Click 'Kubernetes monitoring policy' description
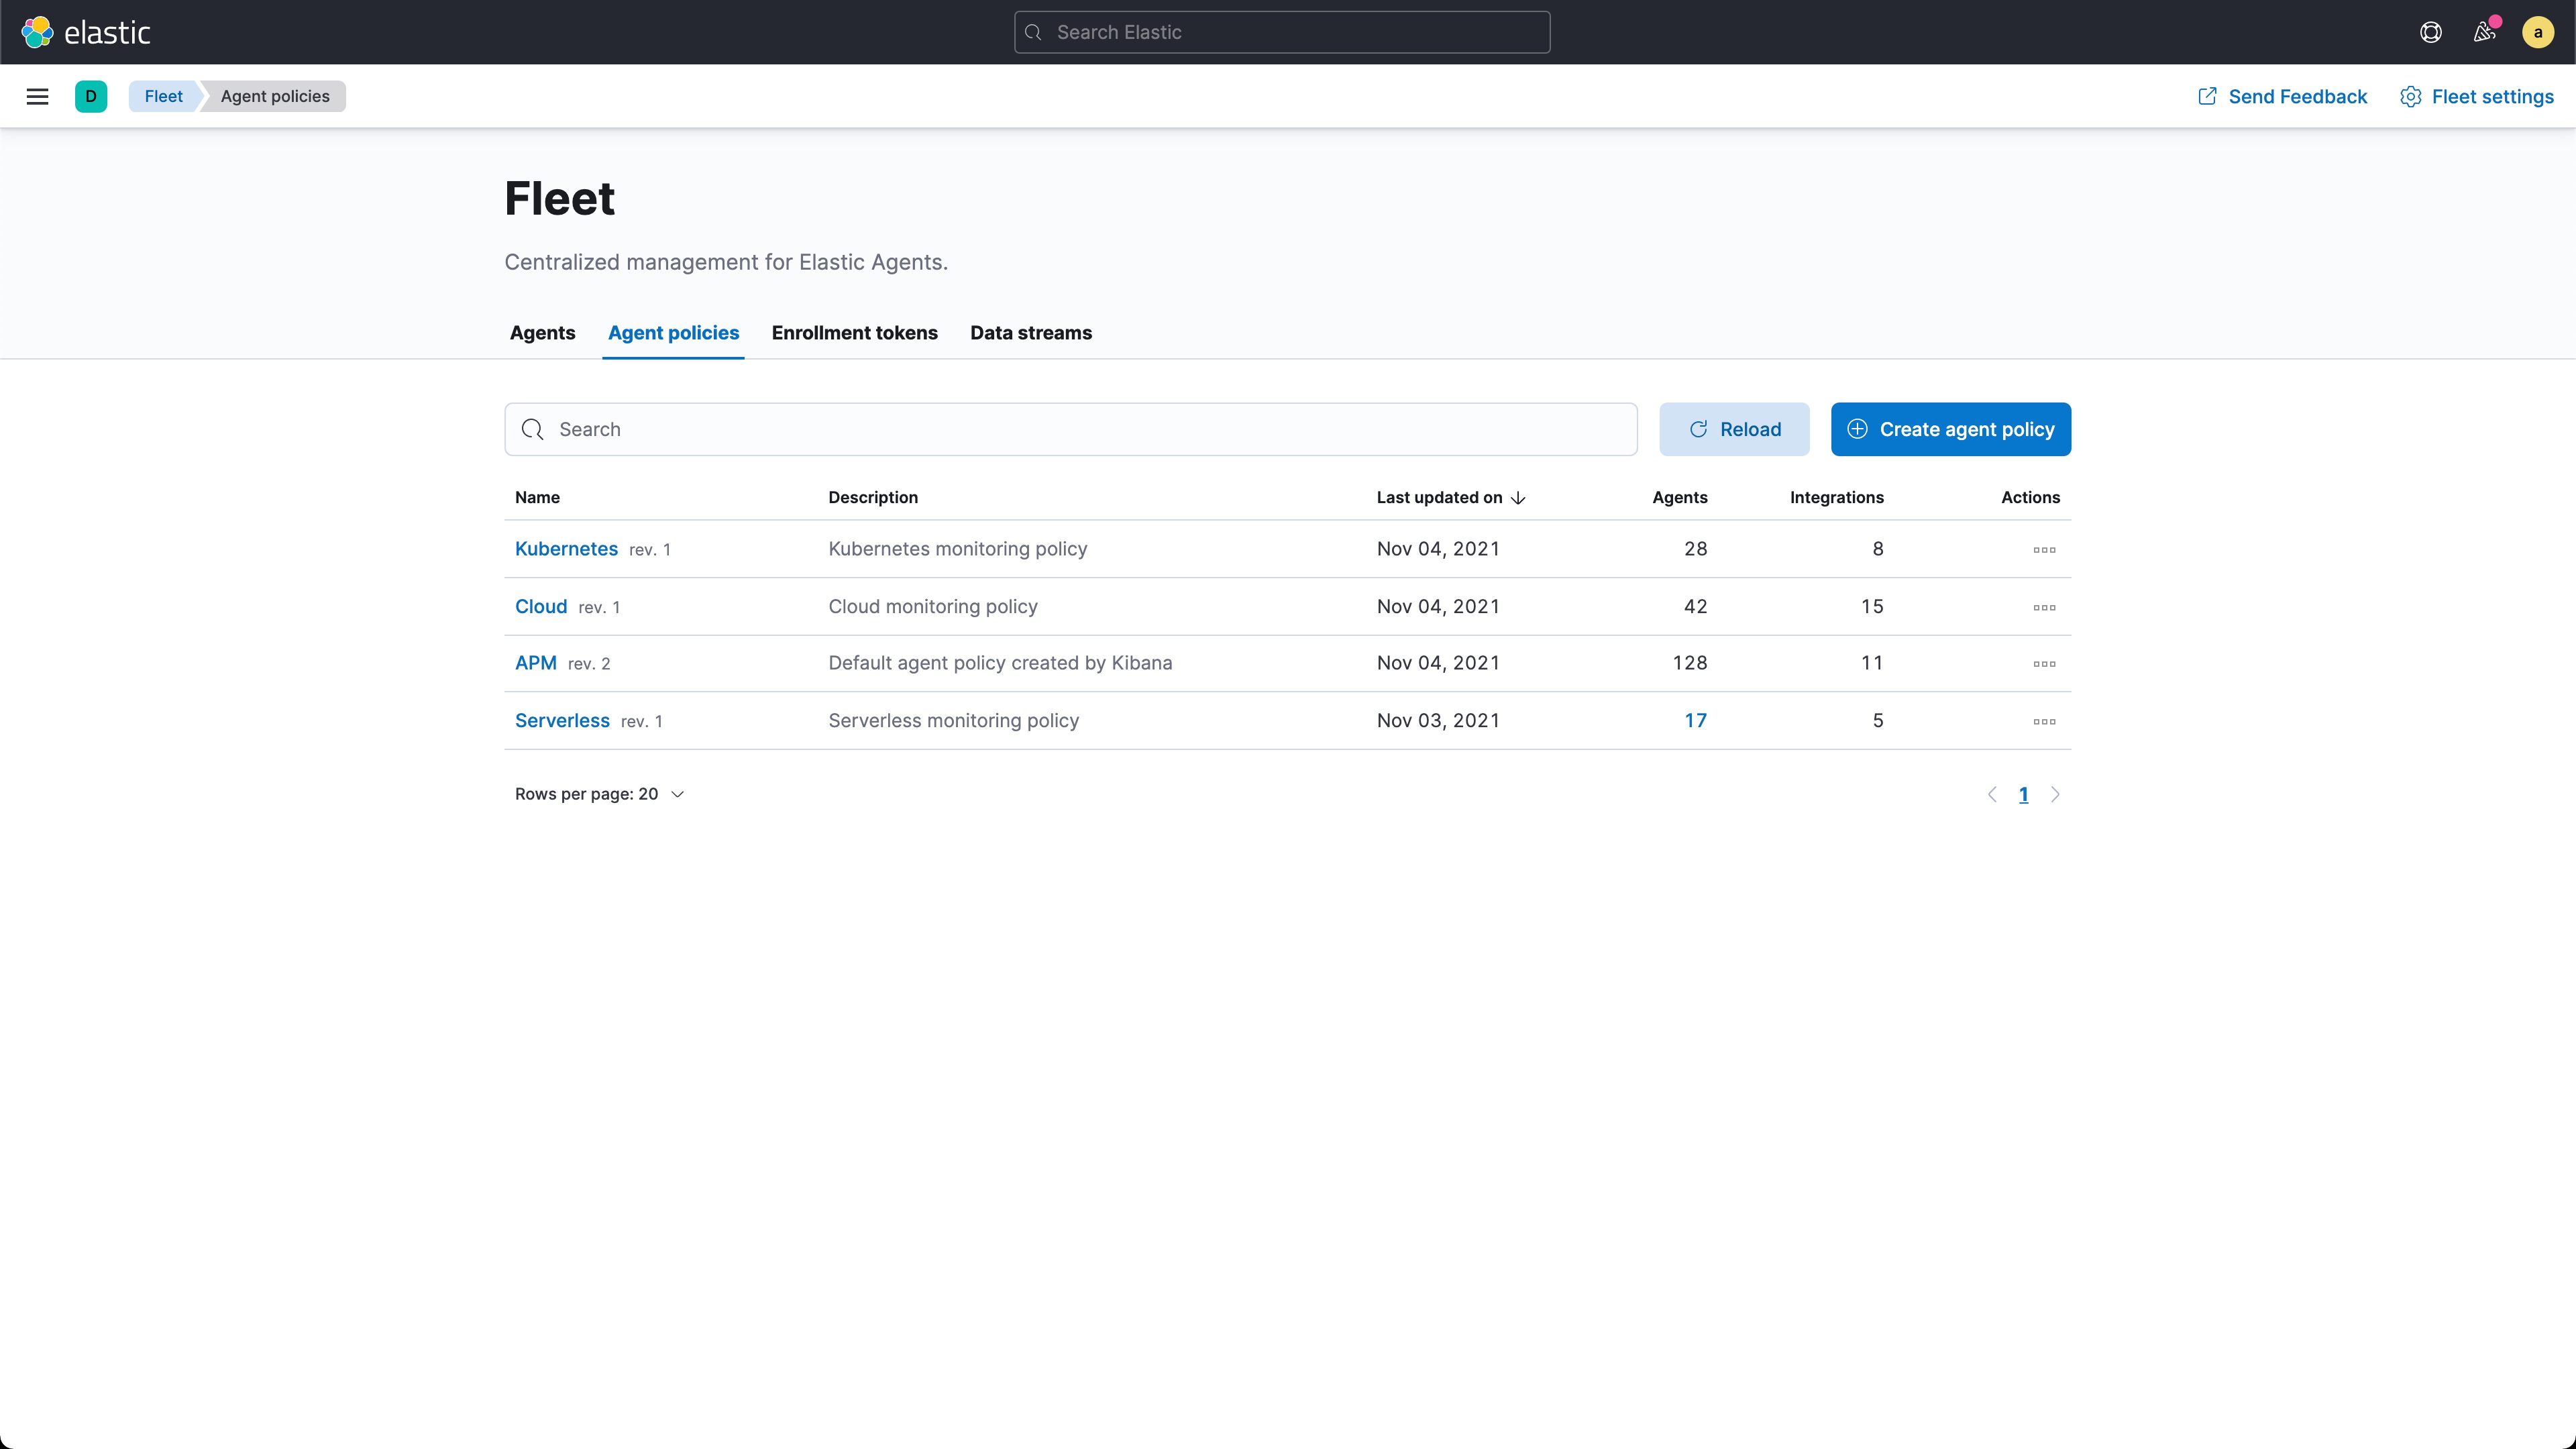This screenshot has height=1449, width=2576. 958,549
